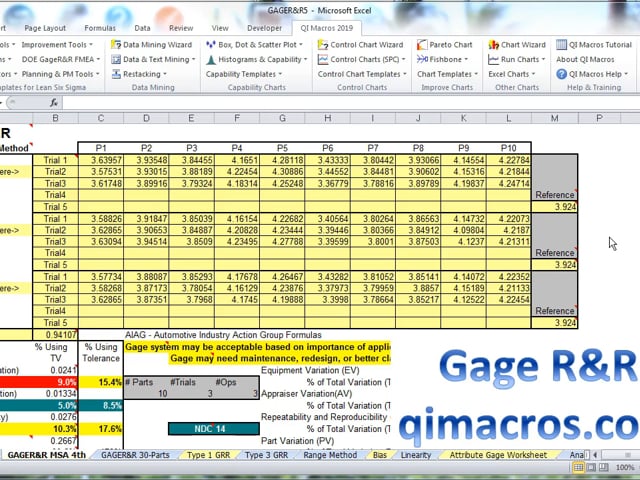Click the Run Charts icon
Viewport: 640px width, 480px height.
[493, 60]
